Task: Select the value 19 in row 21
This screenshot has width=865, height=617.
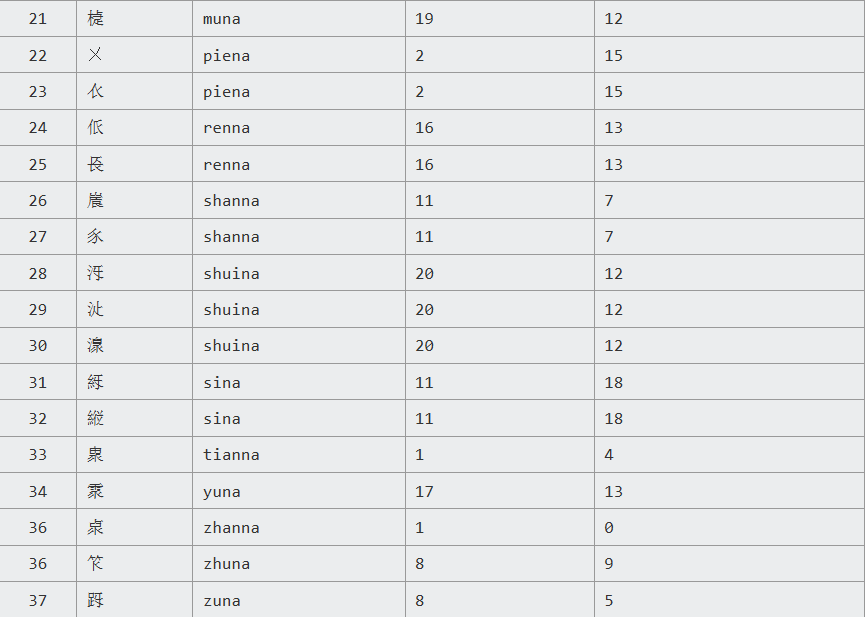Action: [424, 19]
